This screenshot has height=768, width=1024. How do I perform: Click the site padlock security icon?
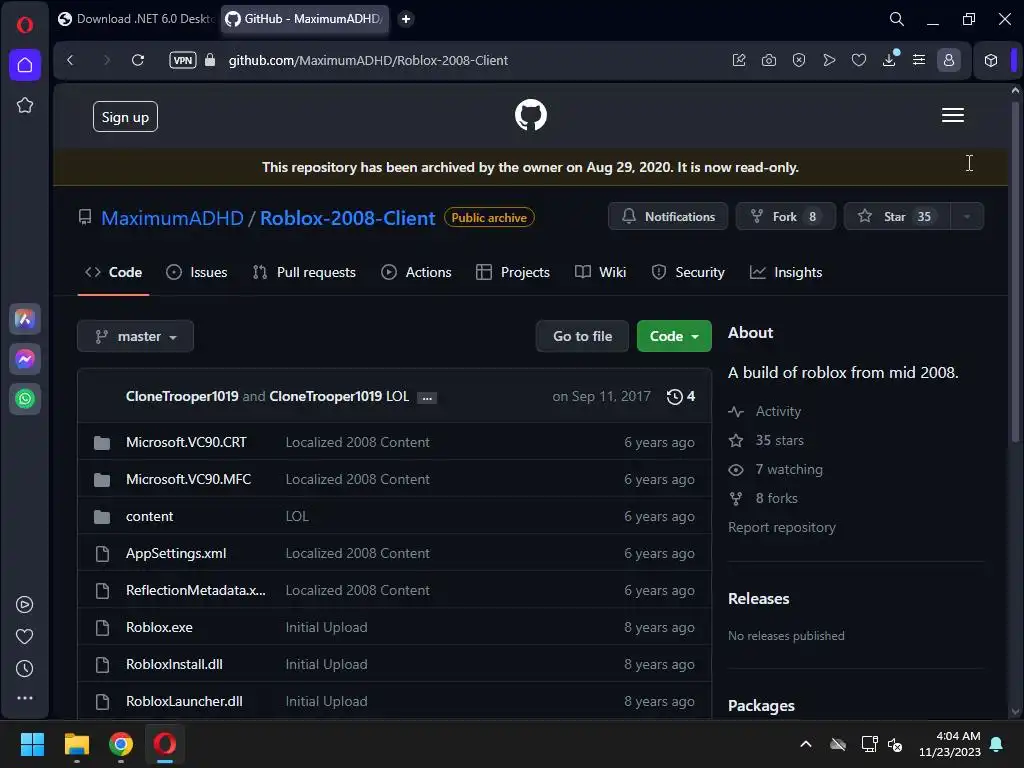(x=210, y=60)
